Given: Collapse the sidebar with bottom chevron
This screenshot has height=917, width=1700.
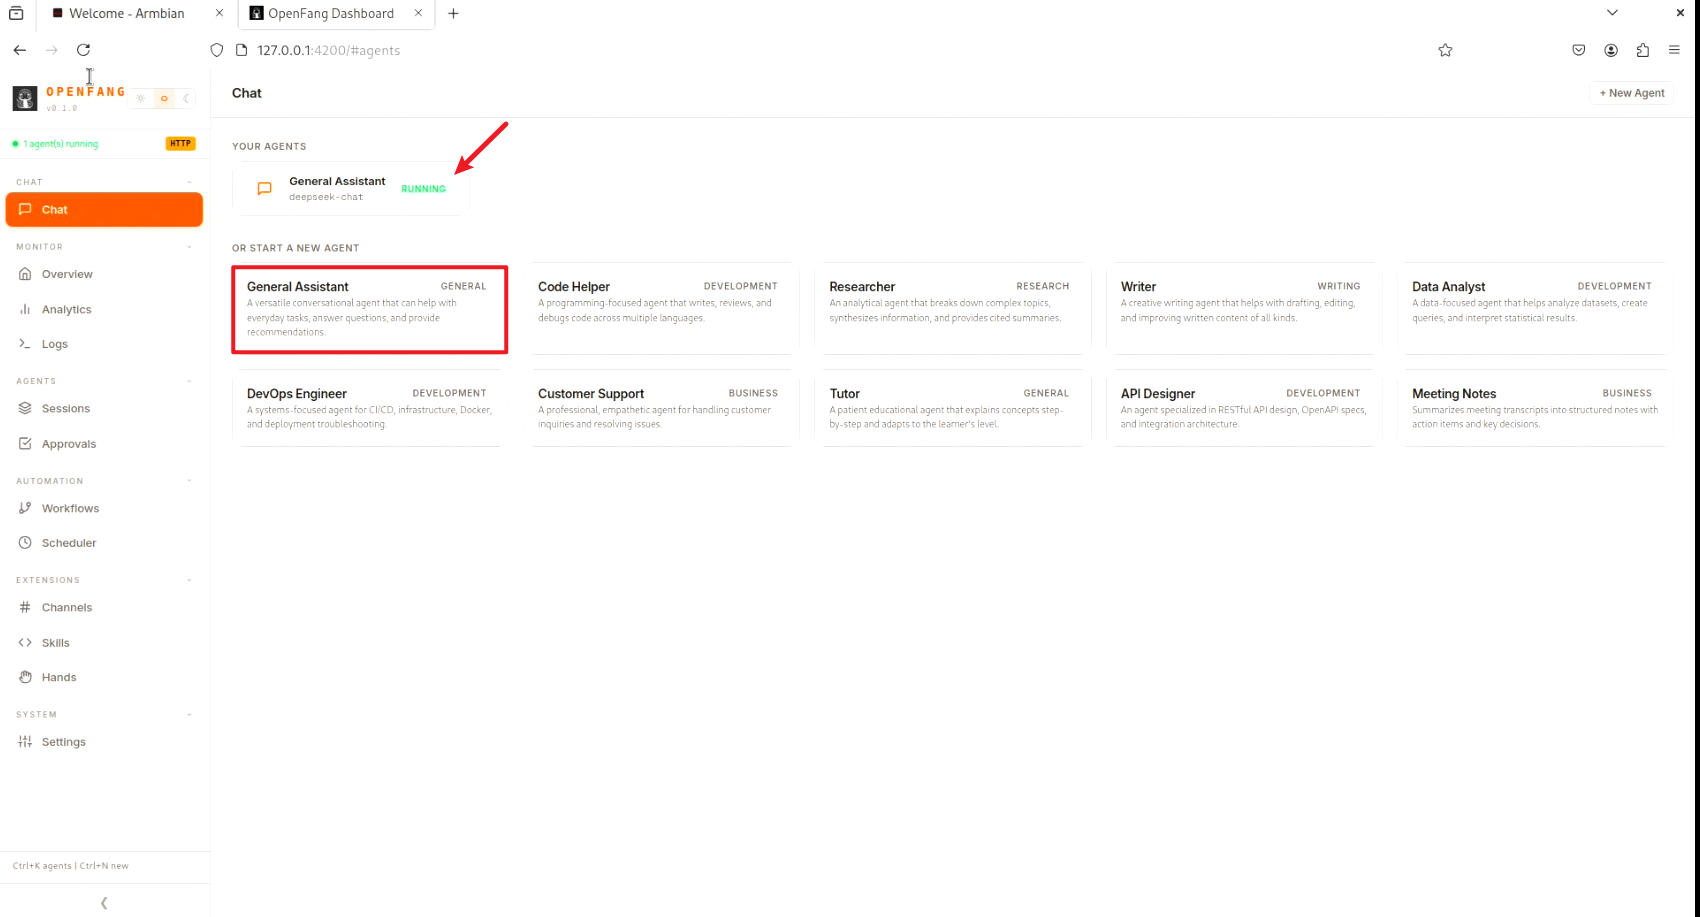Looking at the screenshot, I should point(104,903).
